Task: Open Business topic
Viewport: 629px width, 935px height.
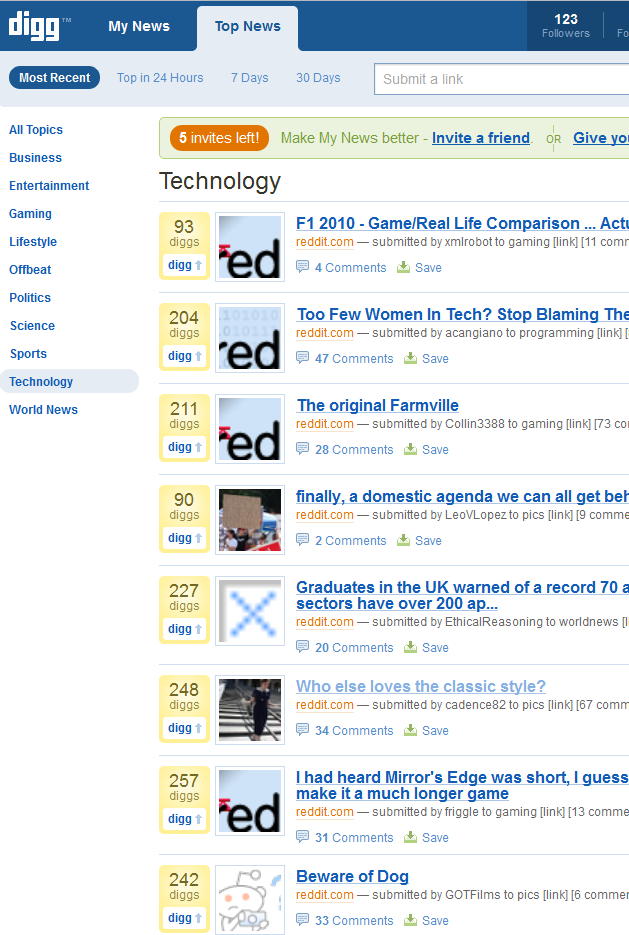Action: [x=35, y=157]
